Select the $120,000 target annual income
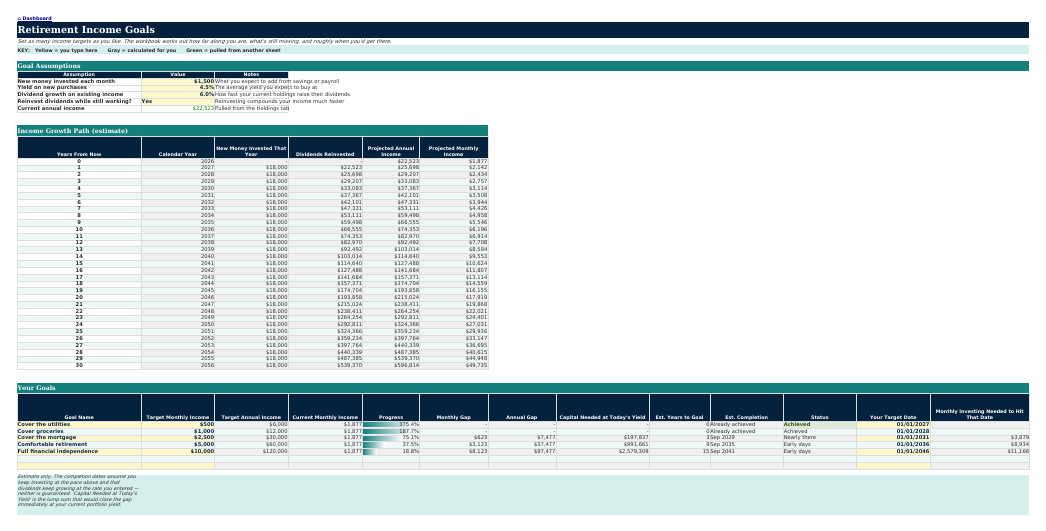Screen dimensions: 1046x531 pos(251,452)
